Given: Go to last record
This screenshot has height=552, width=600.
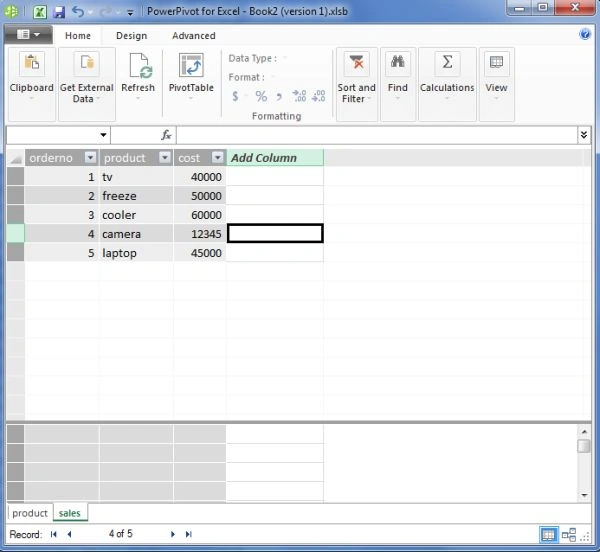Looking at the screenshot, I should 188,534.
